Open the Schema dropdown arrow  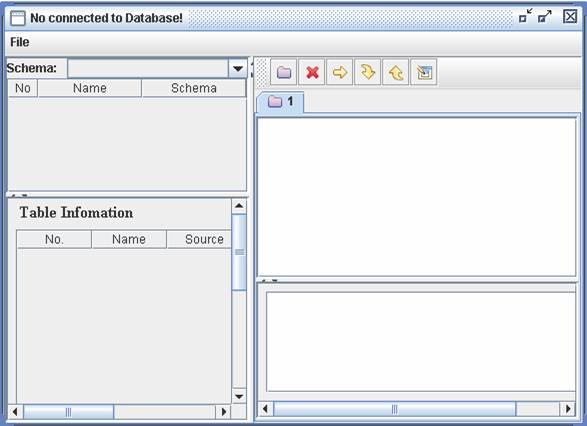pyautogui.click(x=238, y=69)
